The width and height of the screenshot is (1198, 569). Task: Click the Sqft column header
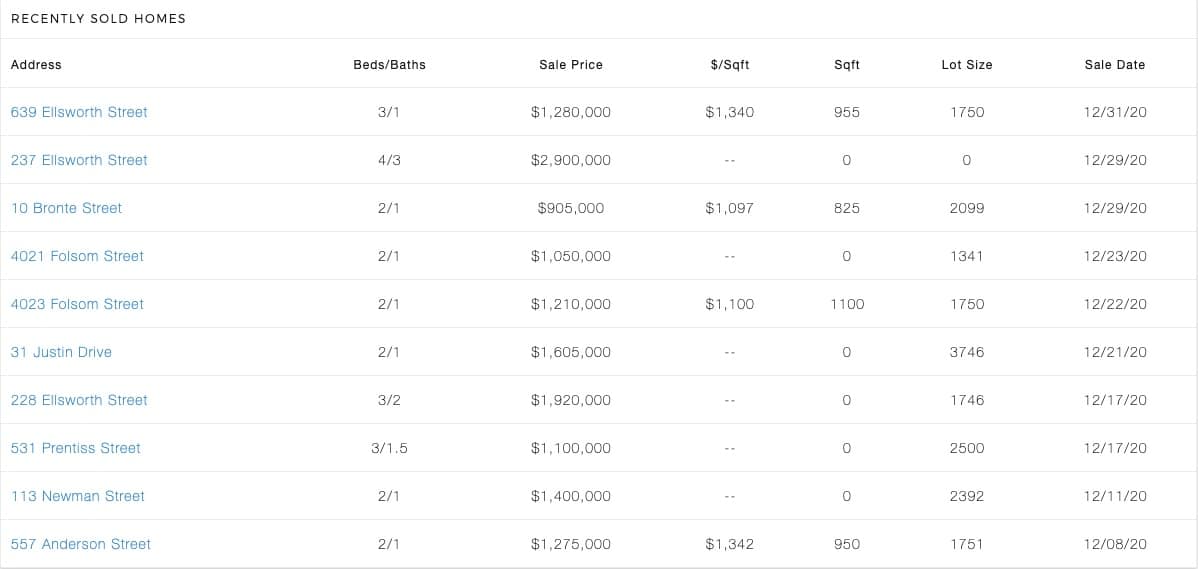pyautogui.click(x=847, y=65)
